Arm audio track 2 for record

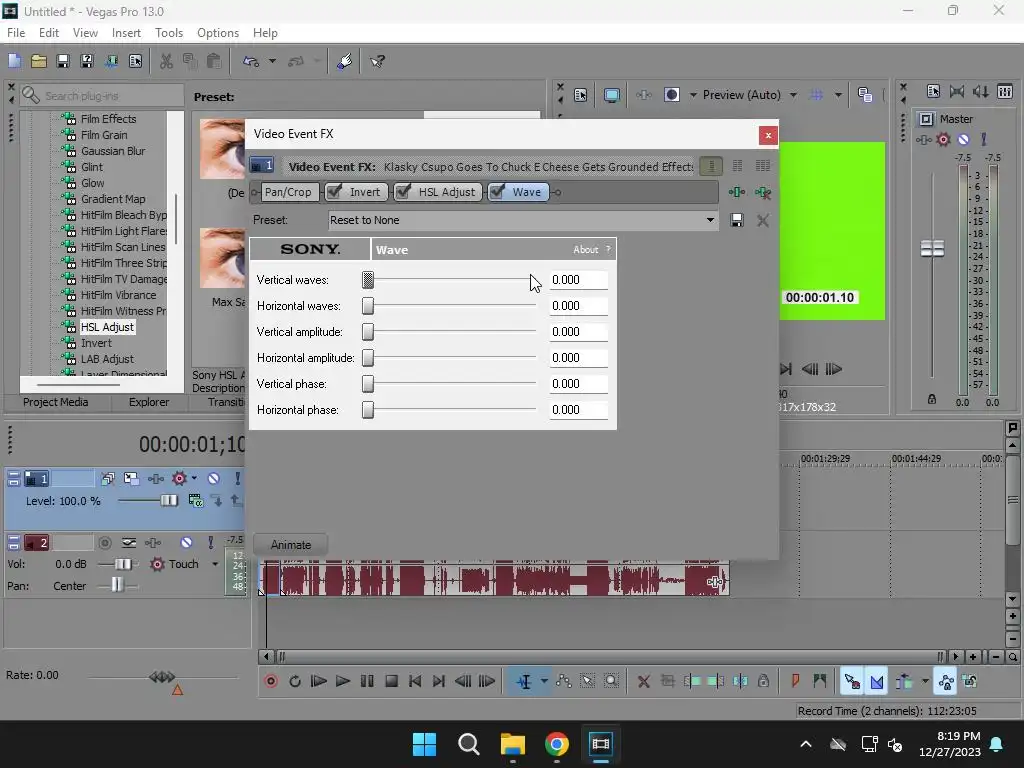pyautogui.click(x=104, y=543)
